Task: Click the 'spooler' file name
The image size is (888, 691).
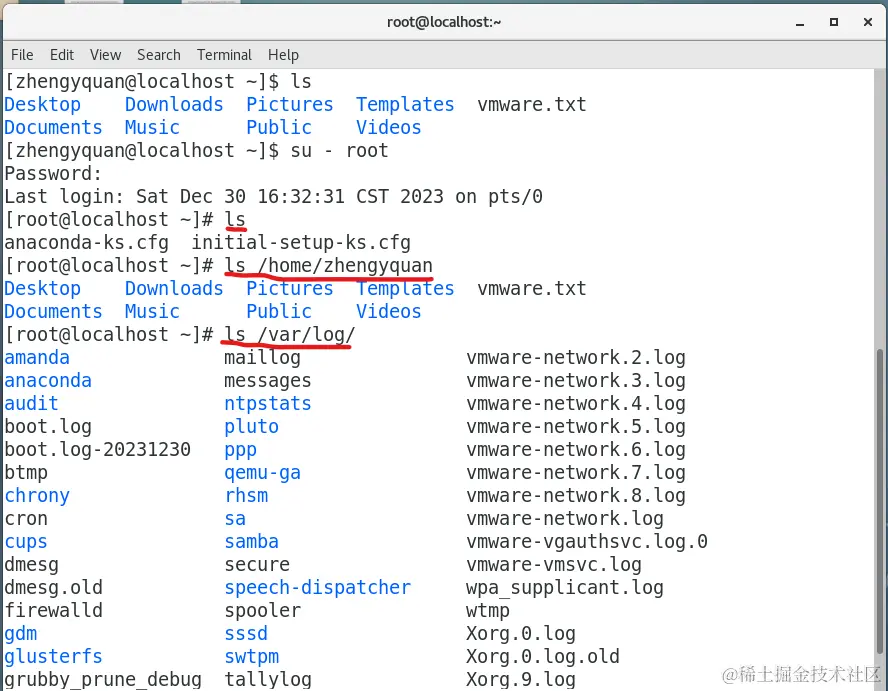Action: pyautogui.click(x=262, y=611)
